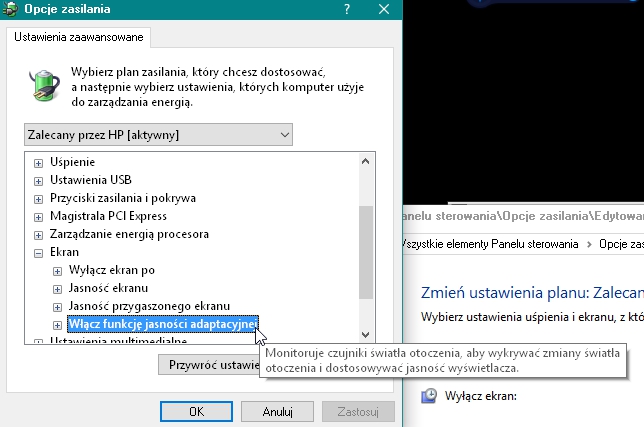Select Włącz funkcję jasności adaptacyjnej item
Image resolution: width=644 pixels, height=427 pixels.
163,324
